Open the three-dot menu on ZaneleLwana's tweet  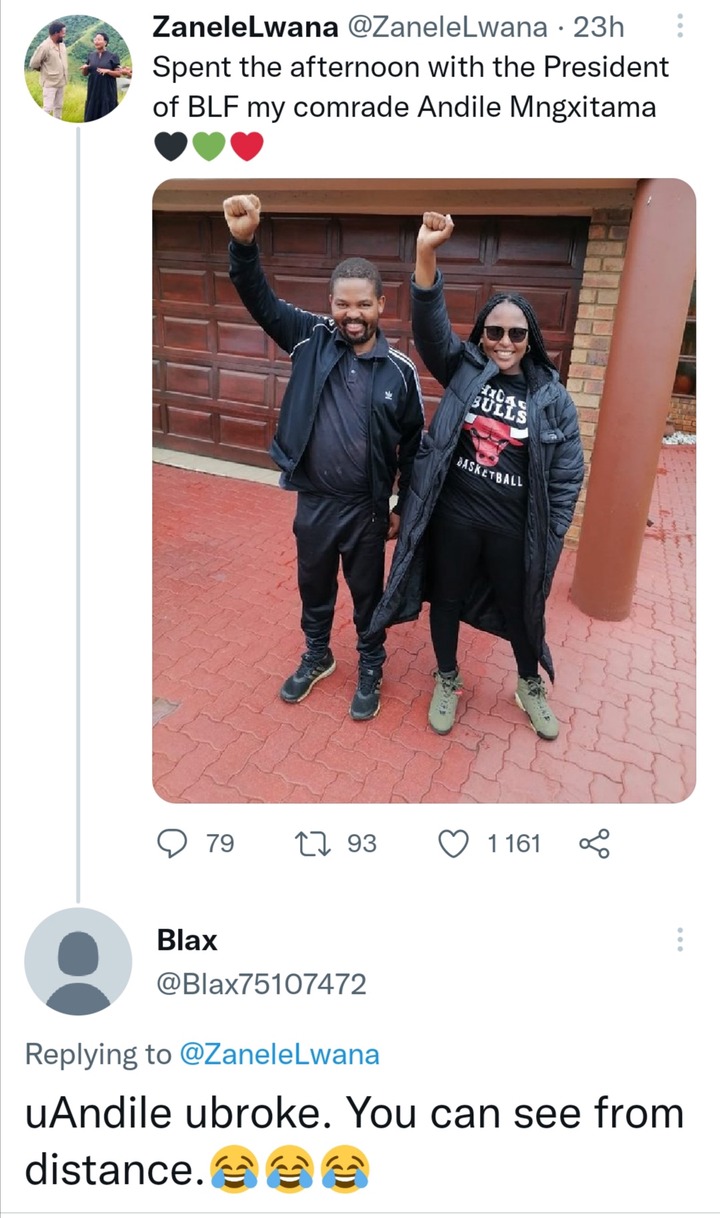(x=680, y=26)
